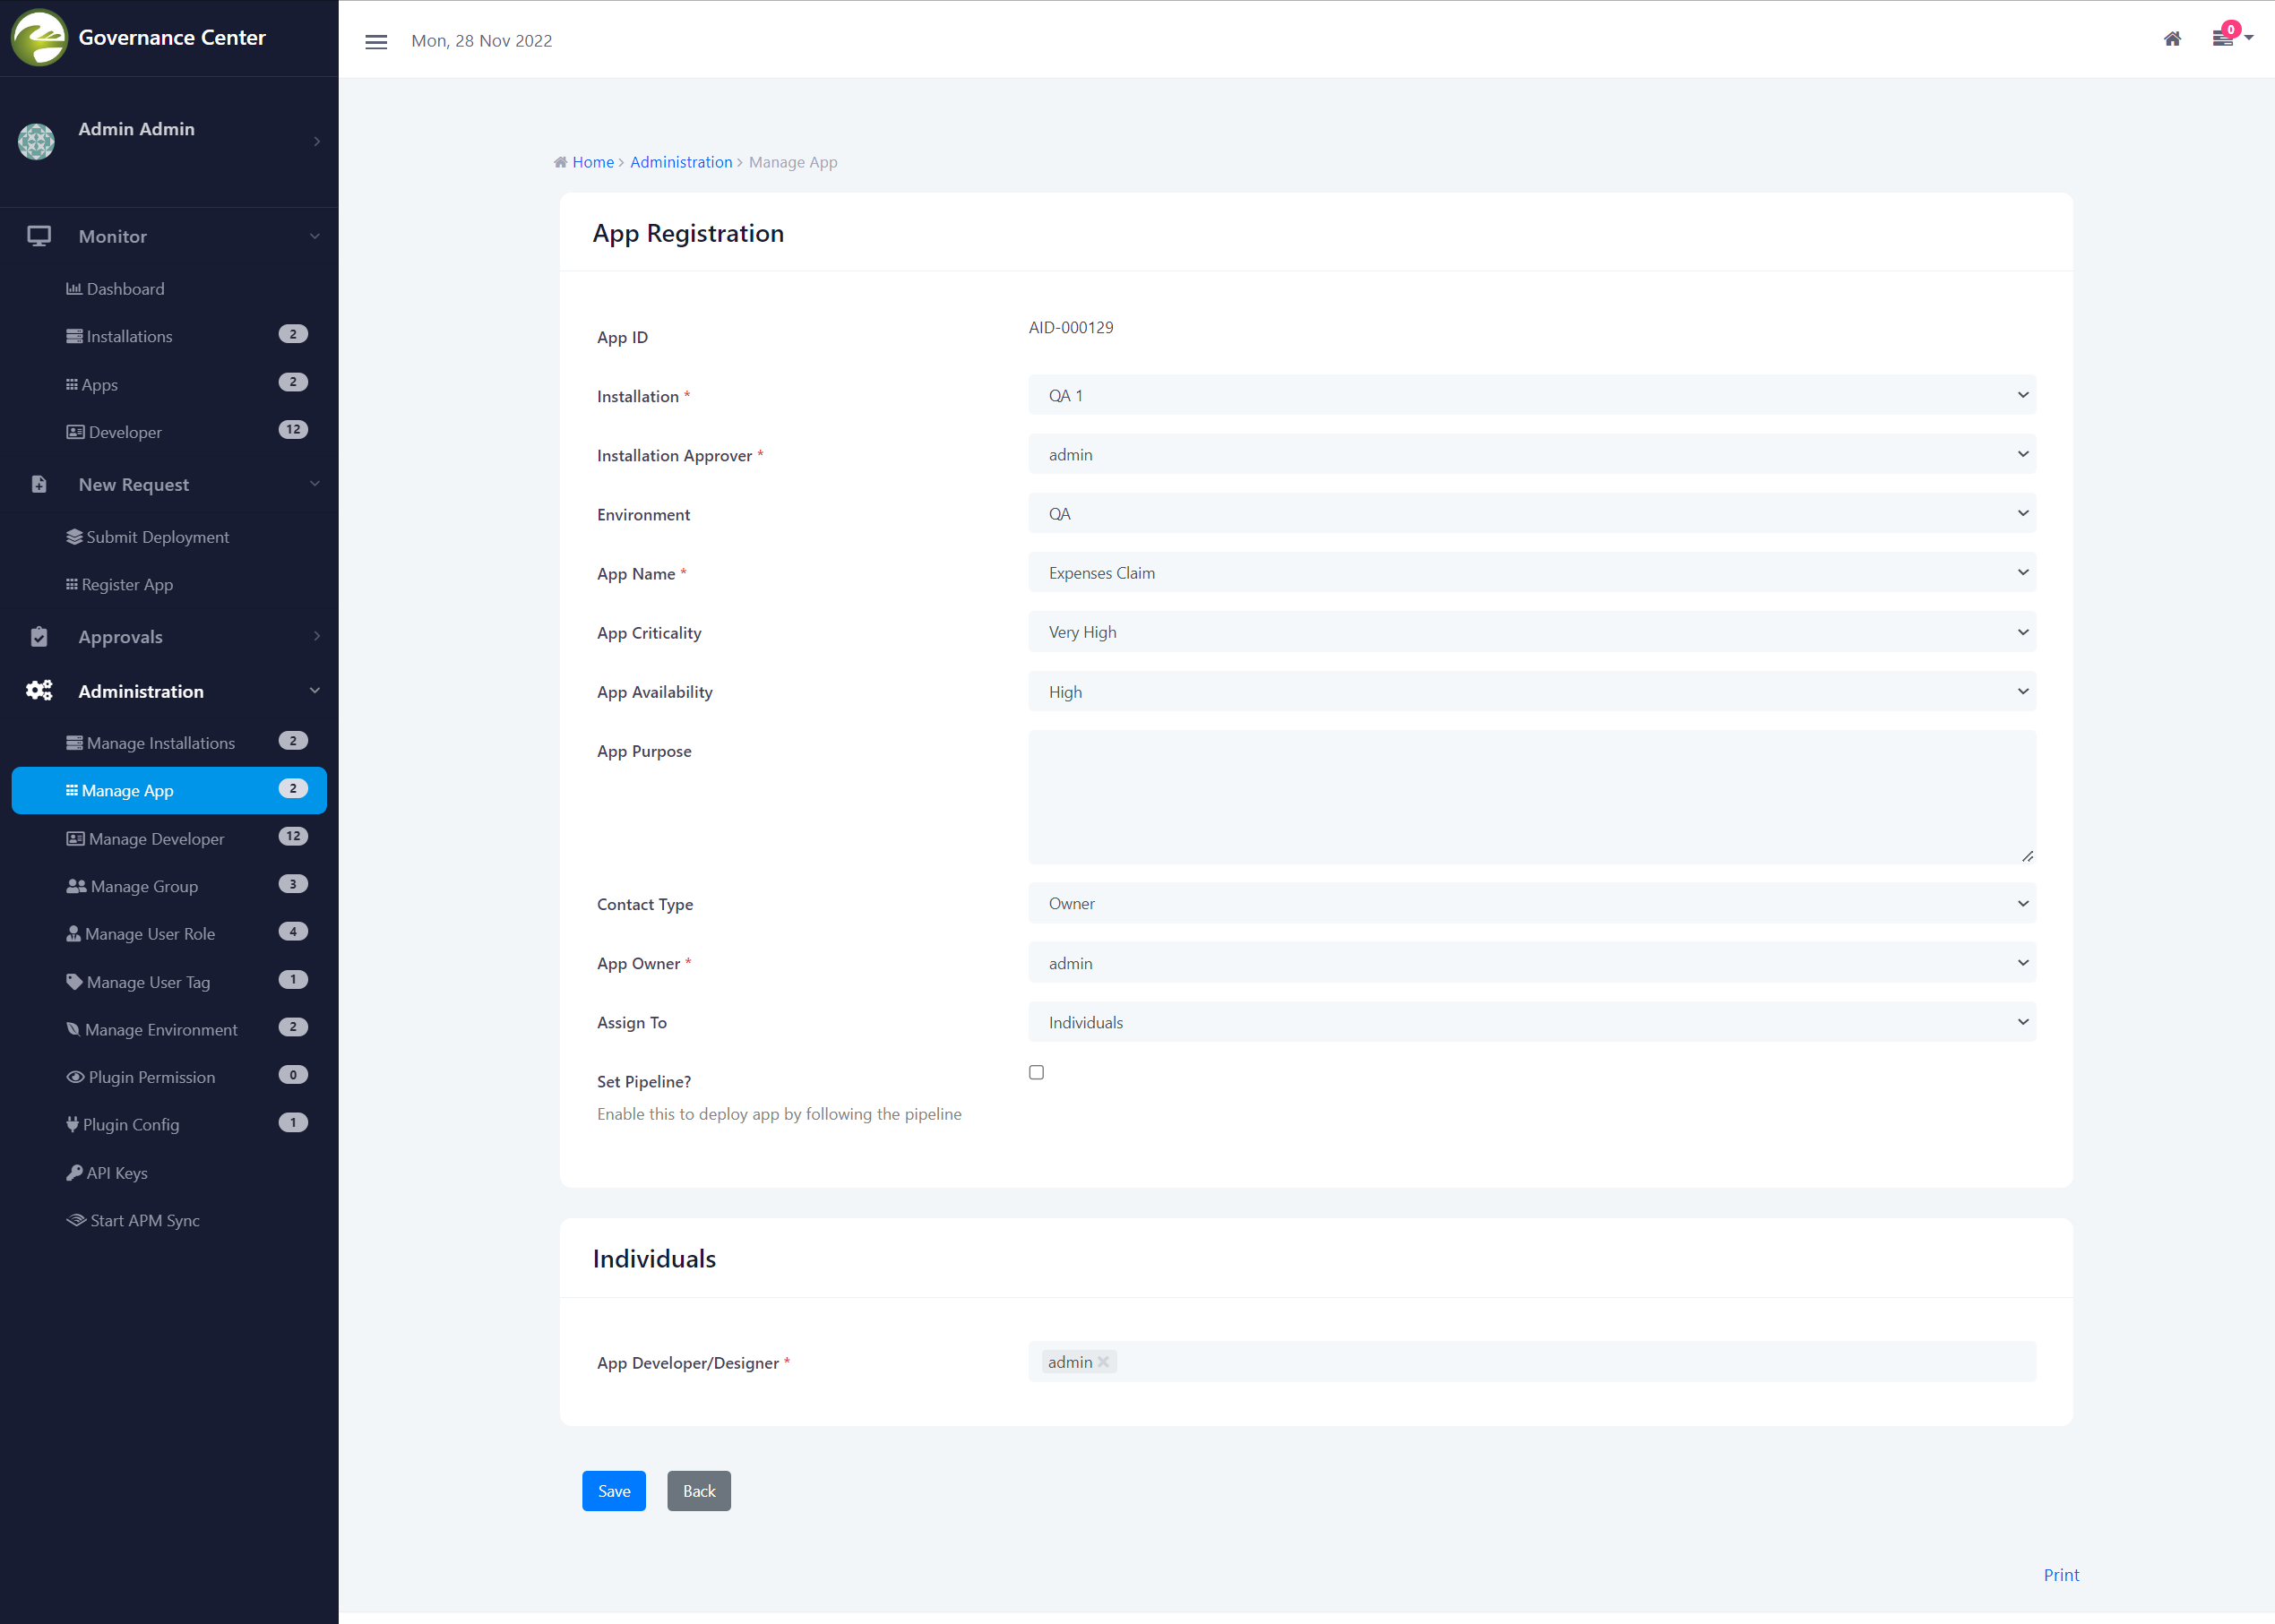Click the Administration breadcrumb link
The width and height of the screenshot is (2275, 1624).
(x=681, y=162)
